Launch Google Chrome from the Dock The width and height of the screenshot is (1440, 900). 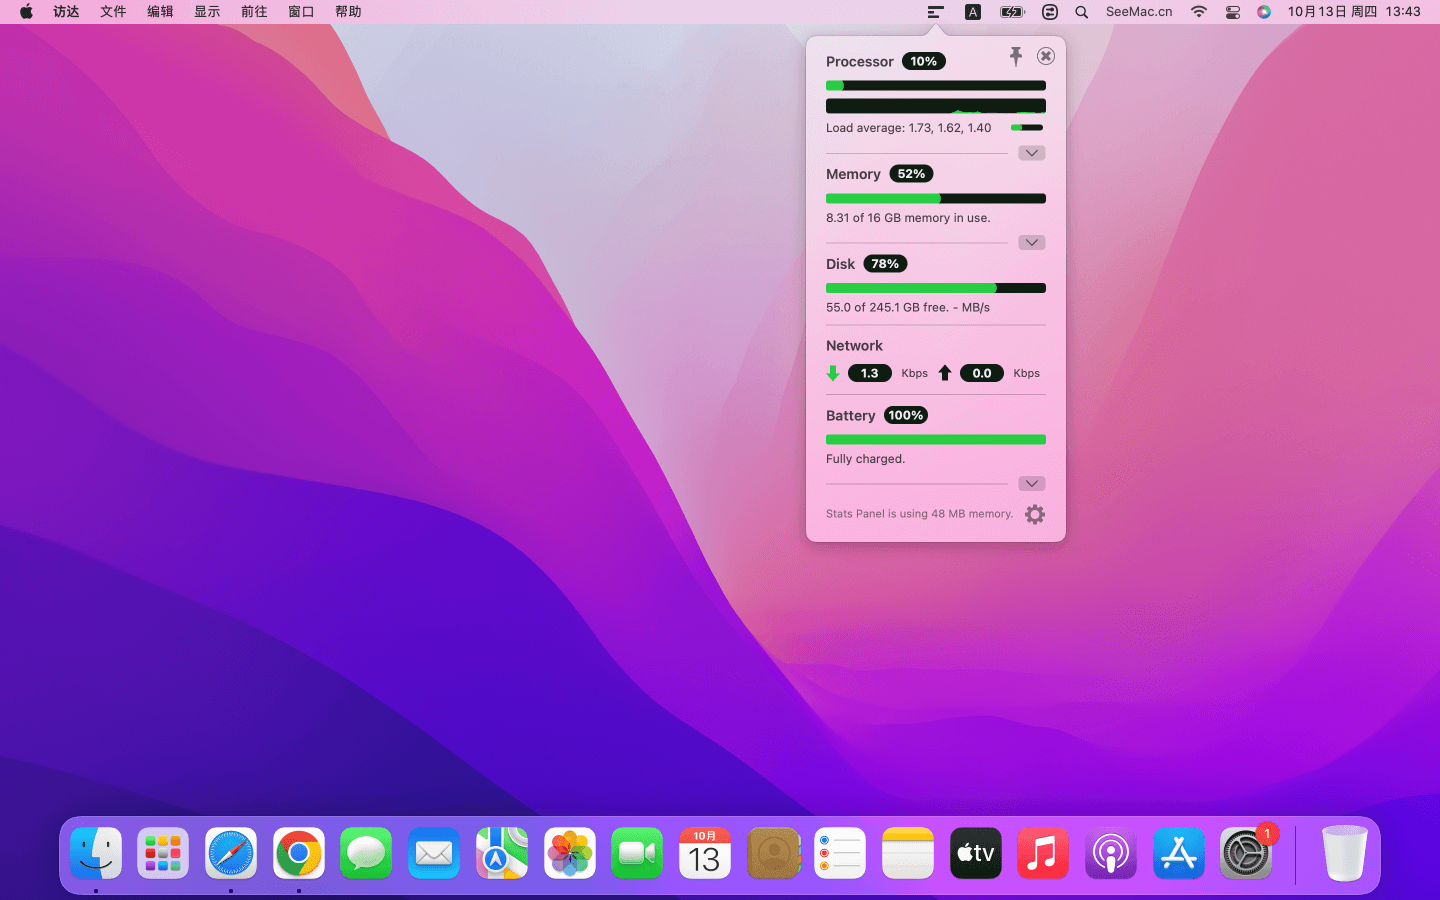pos(298,854)
